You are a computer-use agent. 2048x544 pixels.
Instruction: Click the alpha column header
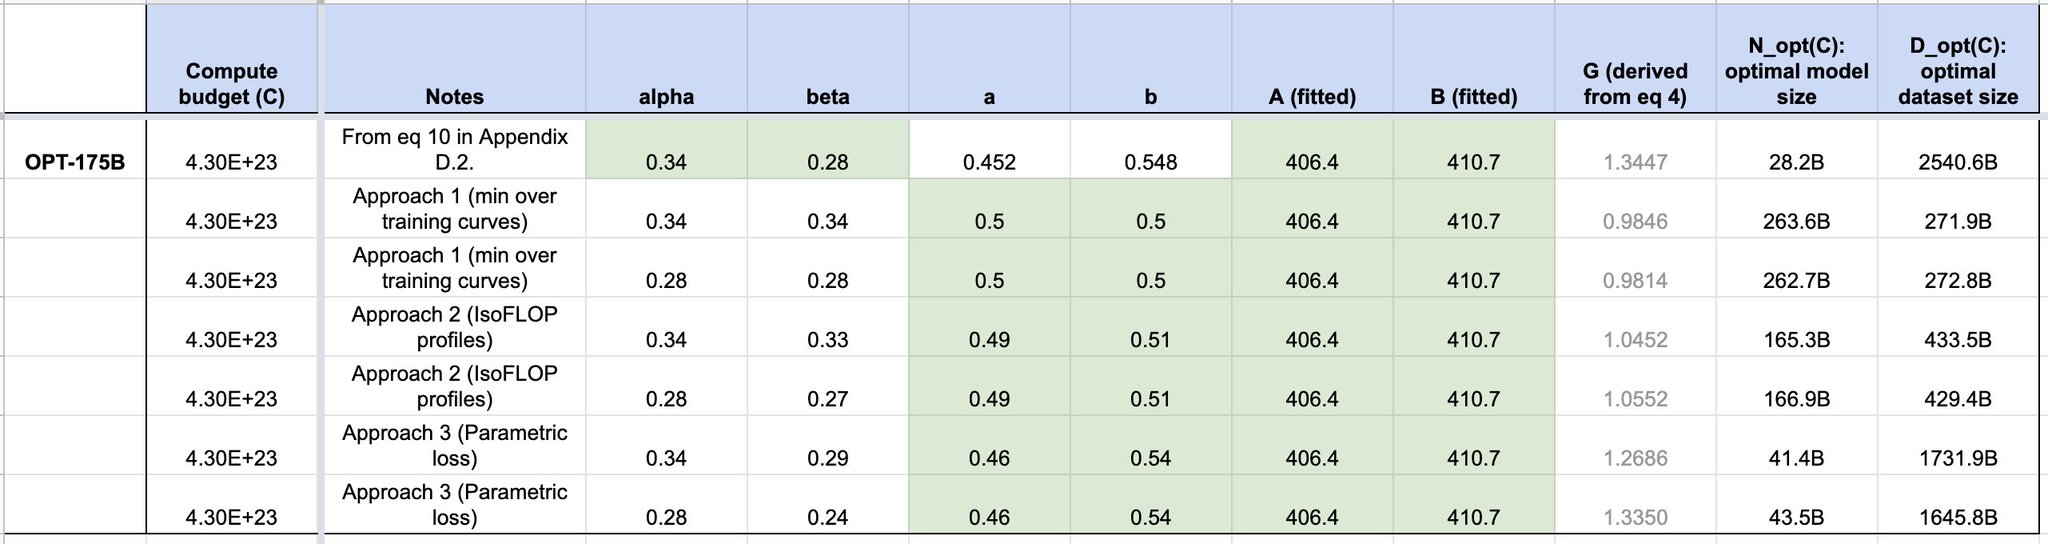coord(666,58)
